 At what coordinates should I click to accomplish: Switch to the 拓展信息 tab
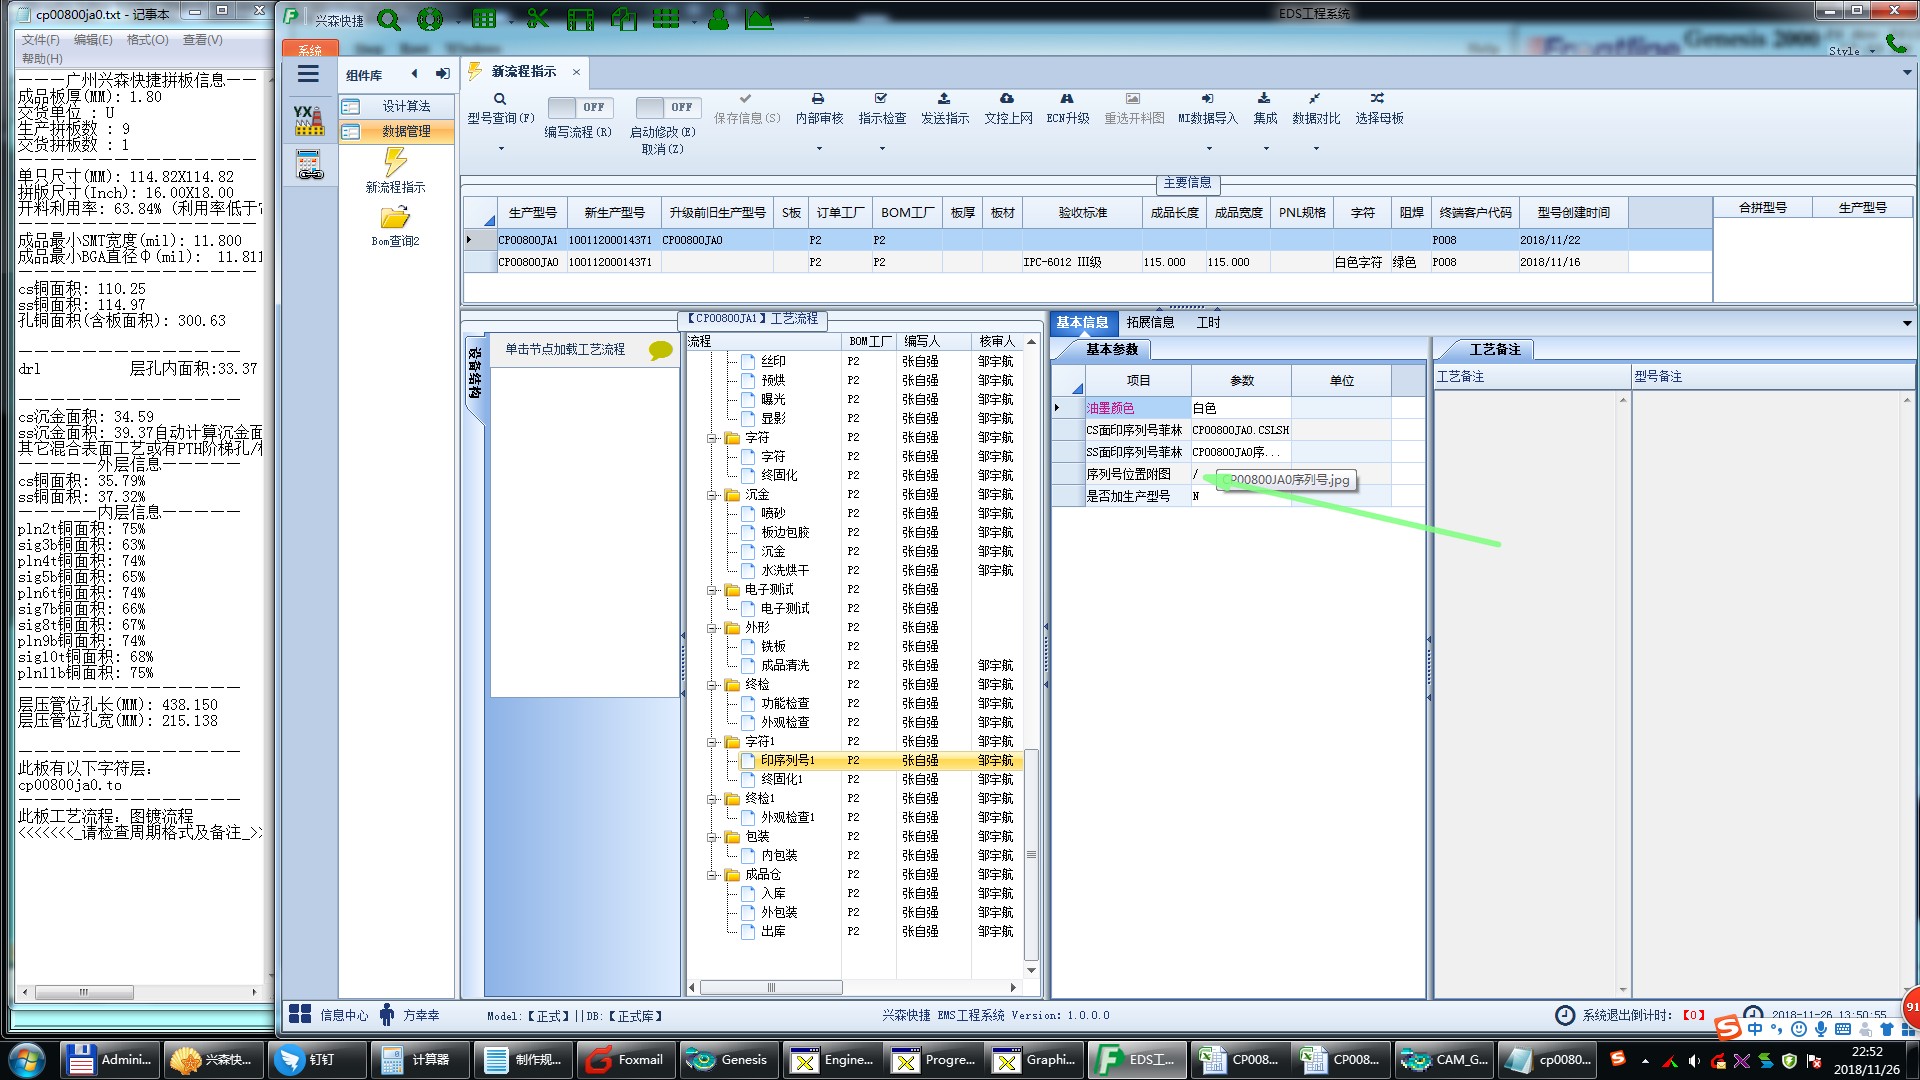pos(1150,322)
